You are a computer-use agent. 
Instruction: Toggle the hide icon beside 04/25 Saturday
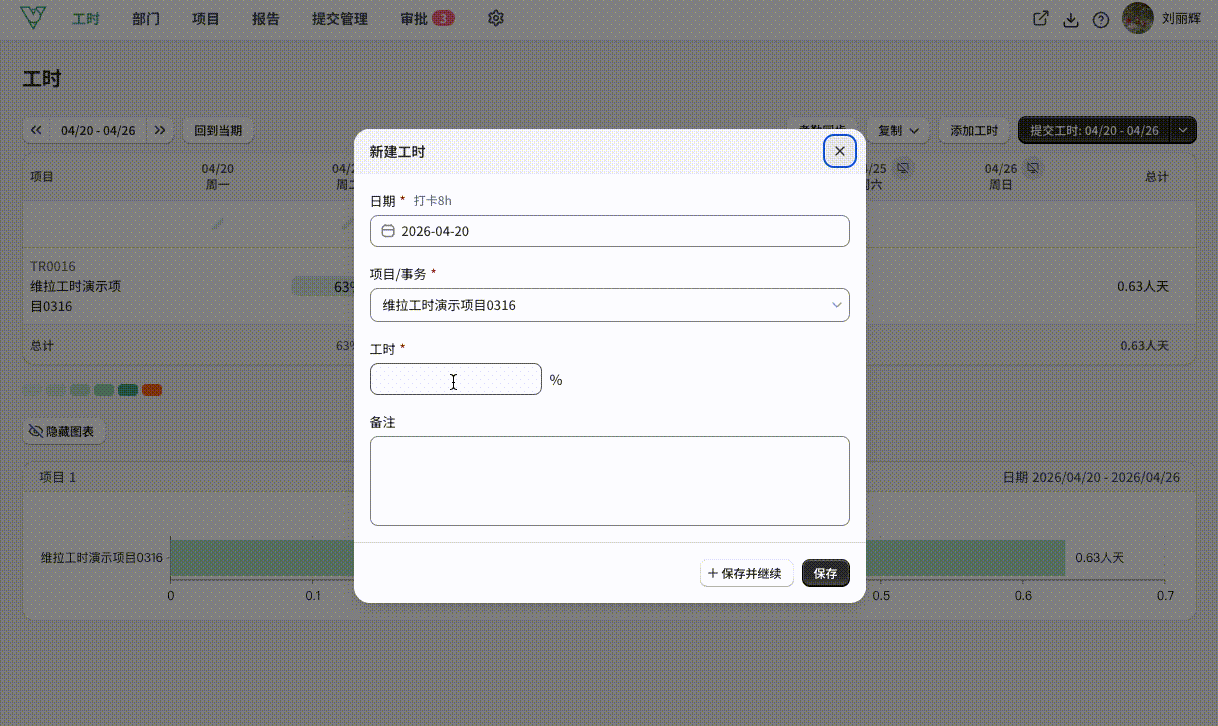[x=903, y=167]
